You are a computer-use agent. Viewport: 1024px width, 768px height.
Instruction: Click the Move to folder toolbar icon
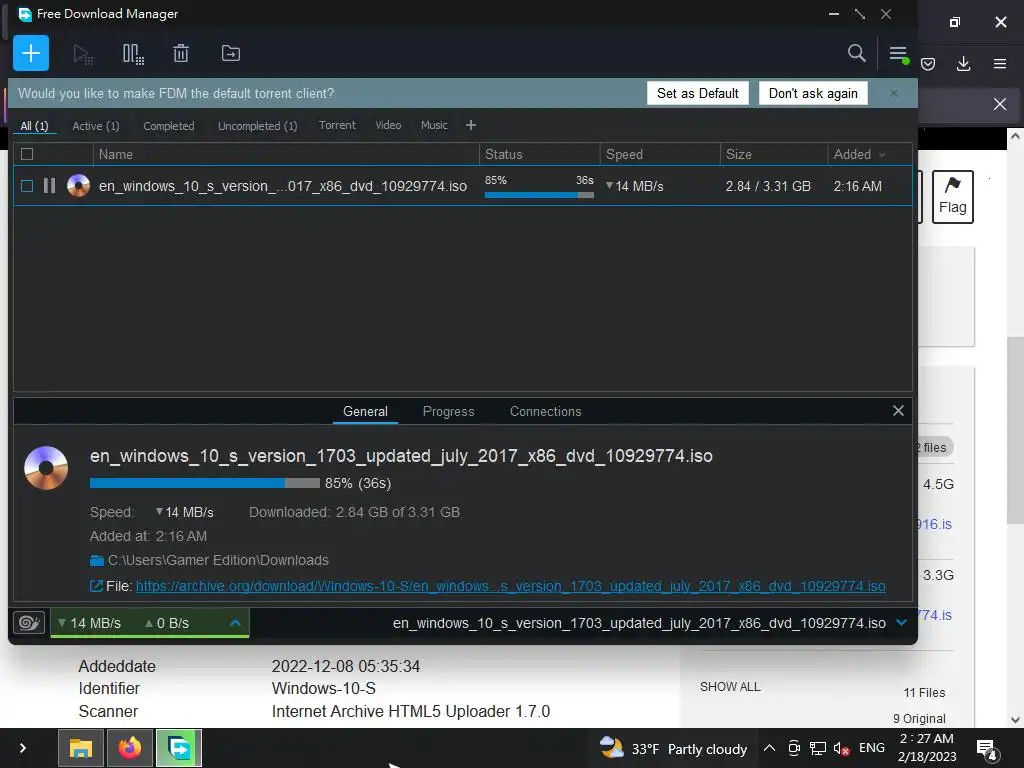coord(231,54)
